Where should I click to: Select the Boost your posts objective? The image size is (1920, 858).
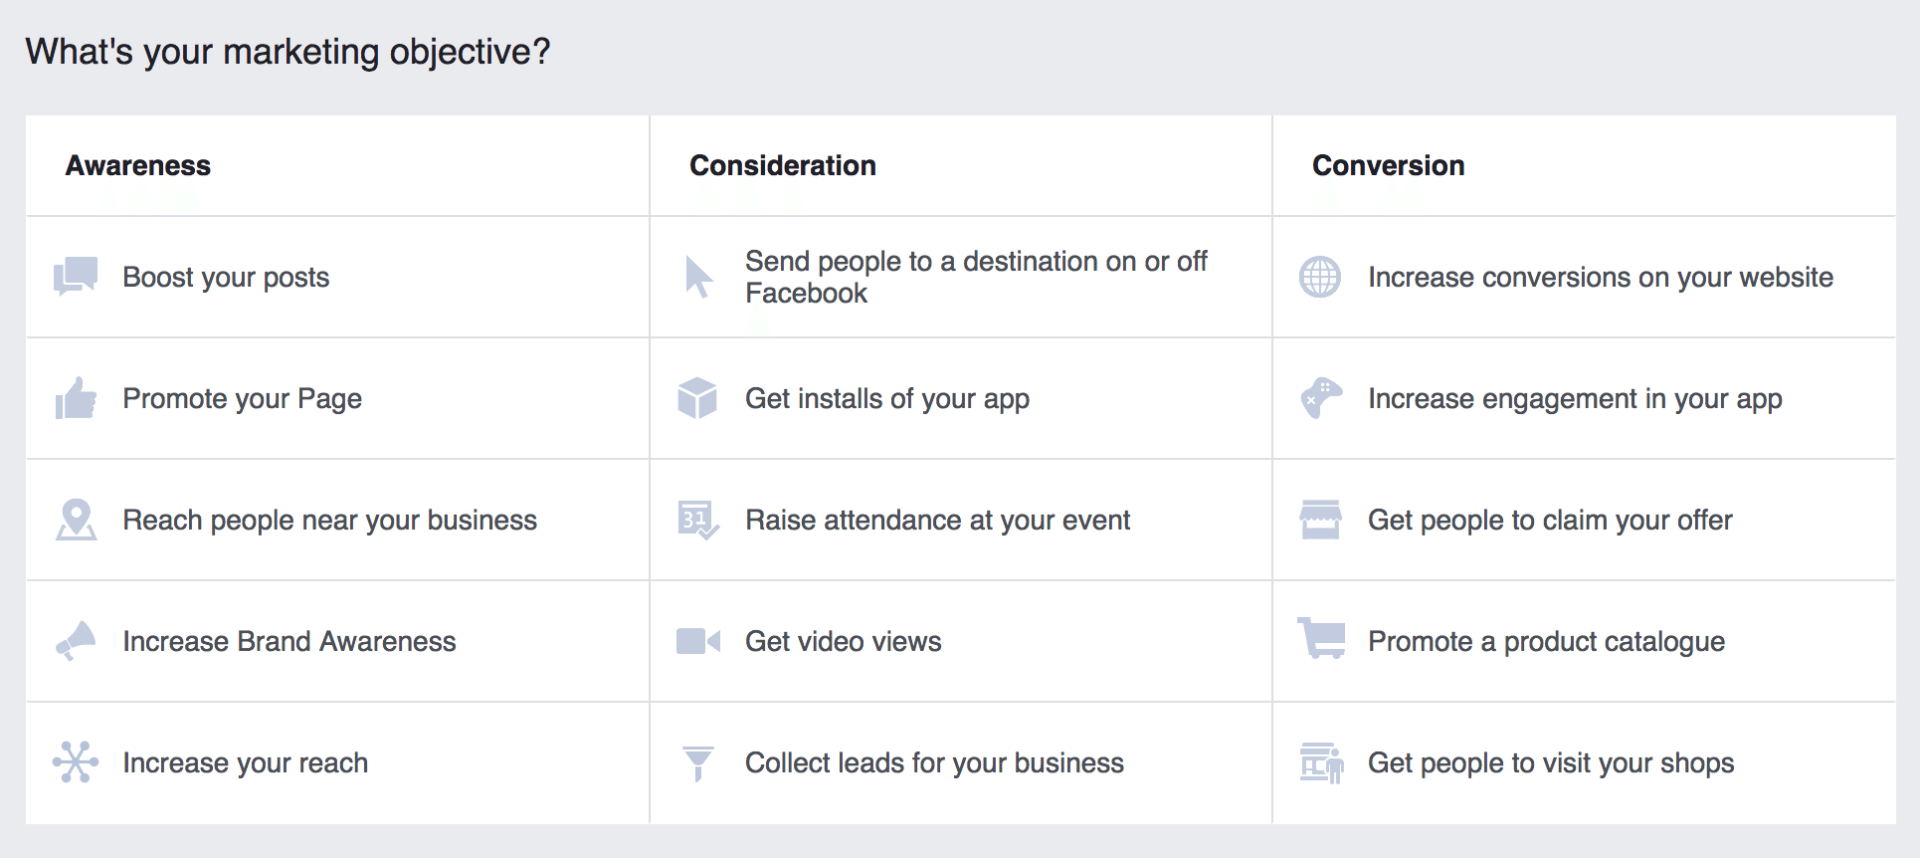(226, 277)
